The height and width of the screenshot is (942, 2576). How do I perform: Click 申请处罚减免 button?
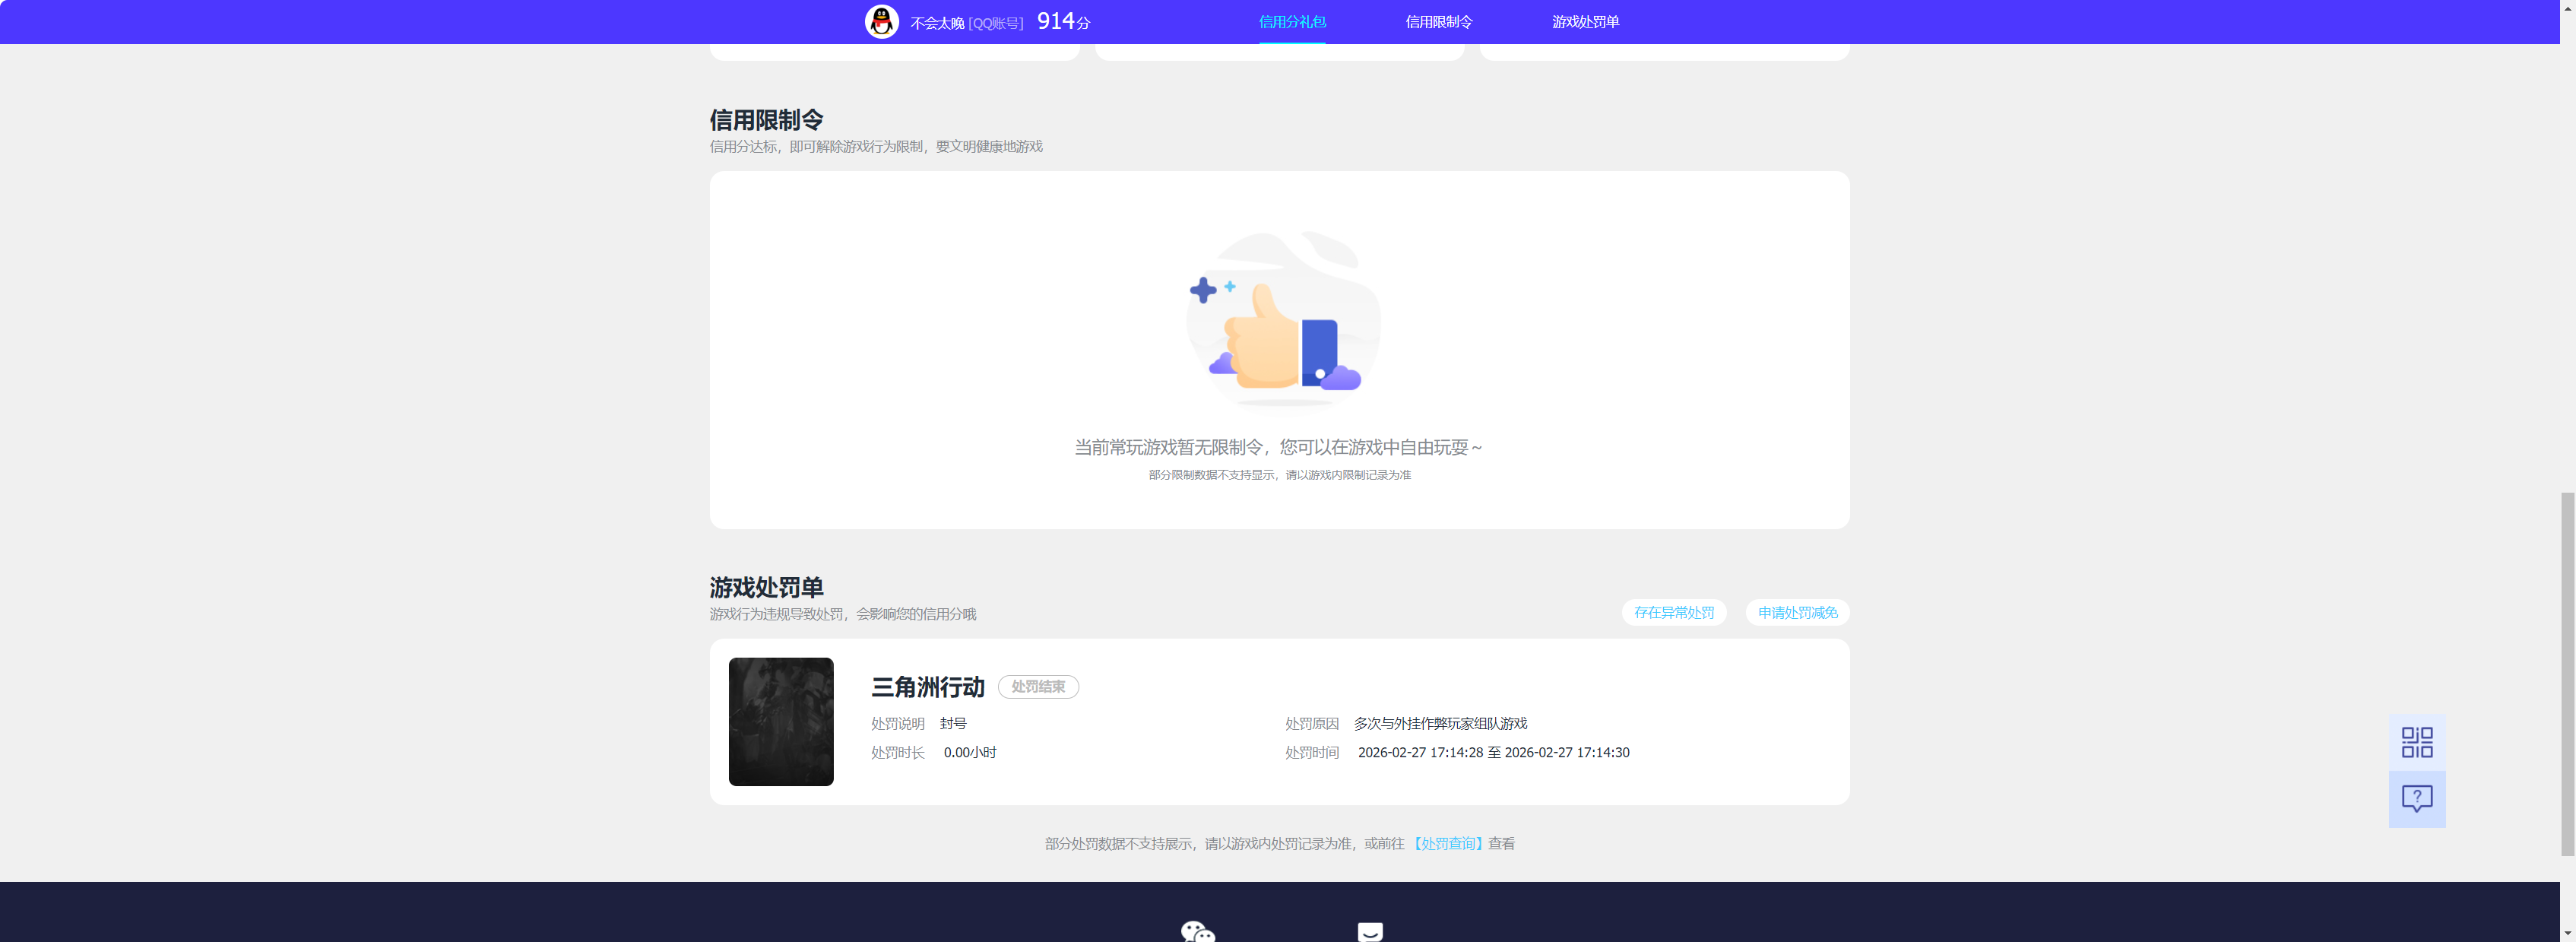[1797, 612]
